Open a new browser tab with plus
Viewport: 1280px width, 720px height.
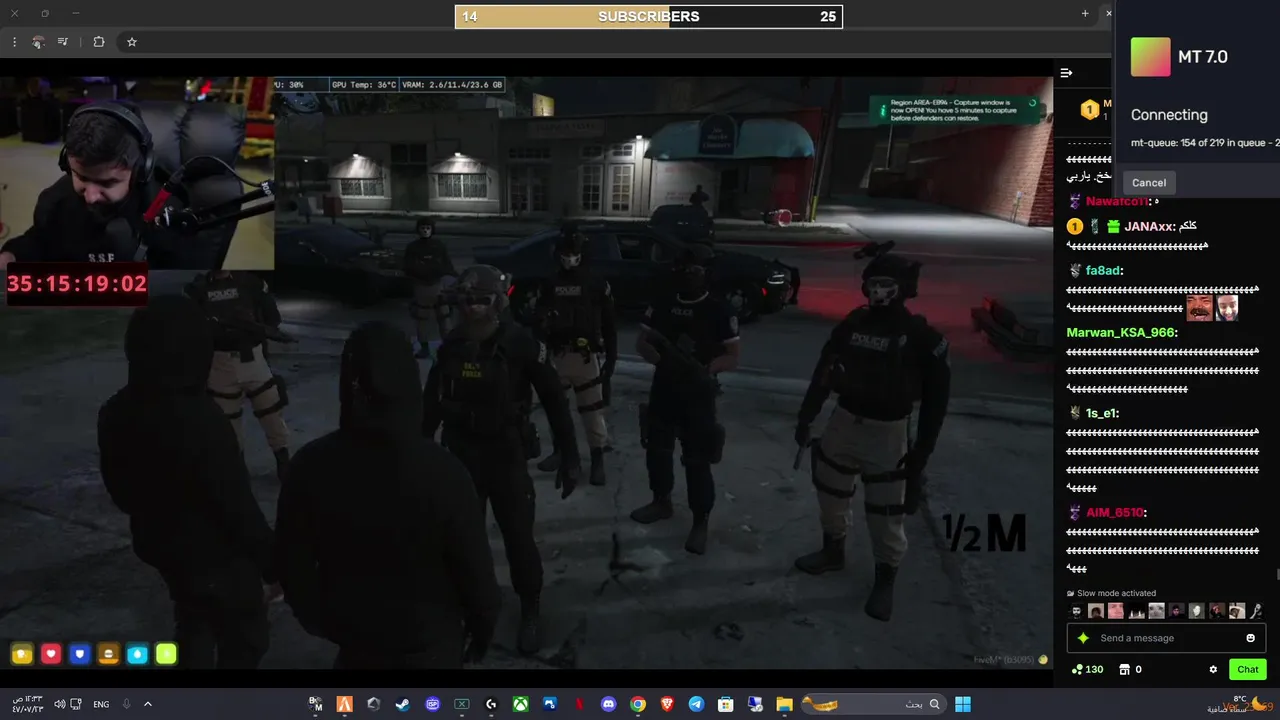pos(1085,13)
